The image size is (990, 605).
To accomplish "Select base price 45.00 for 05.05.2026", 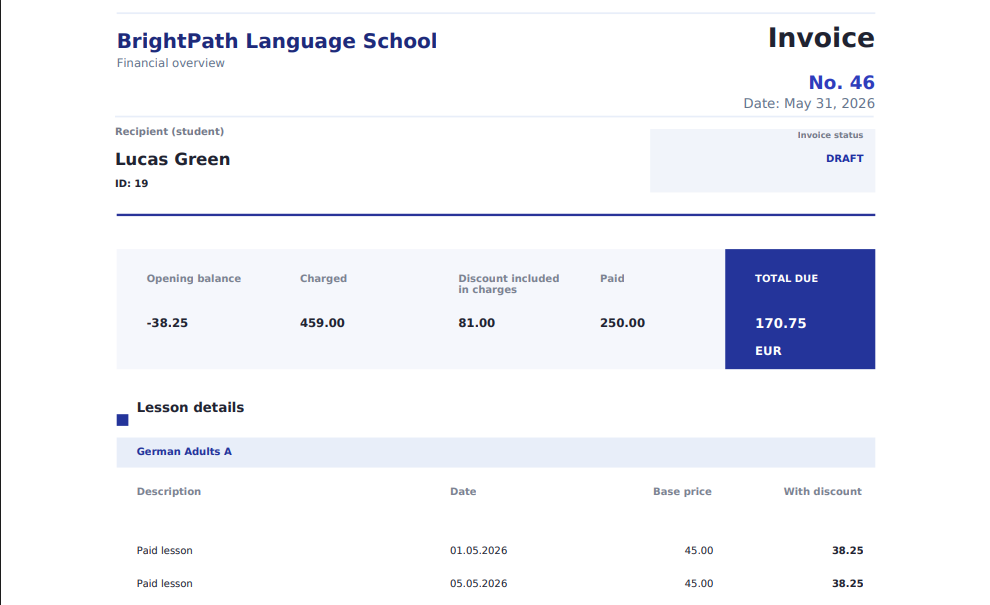I will [698, 584].
